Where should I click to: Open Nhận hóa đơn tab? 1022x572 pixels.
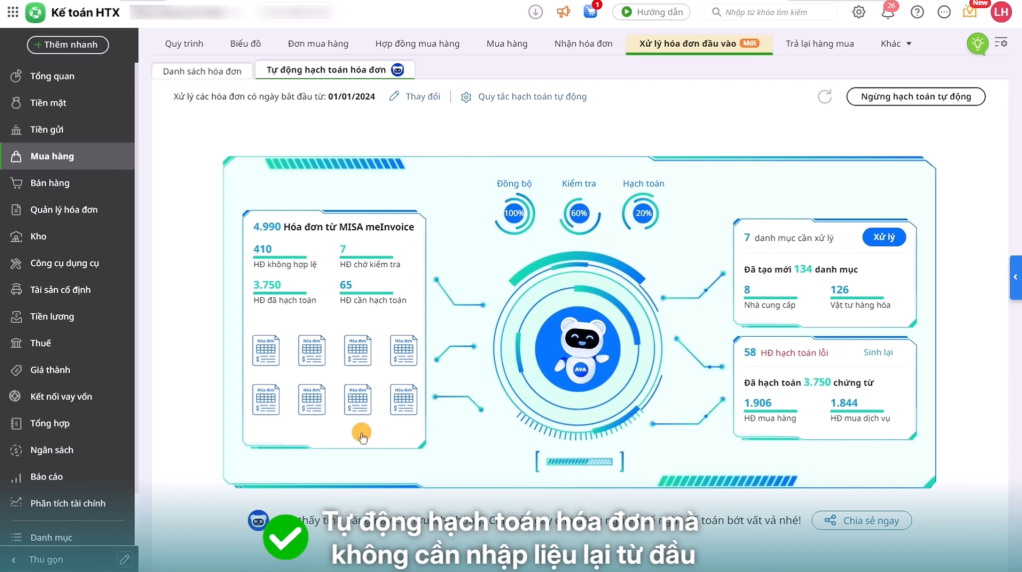coord(583,44)
